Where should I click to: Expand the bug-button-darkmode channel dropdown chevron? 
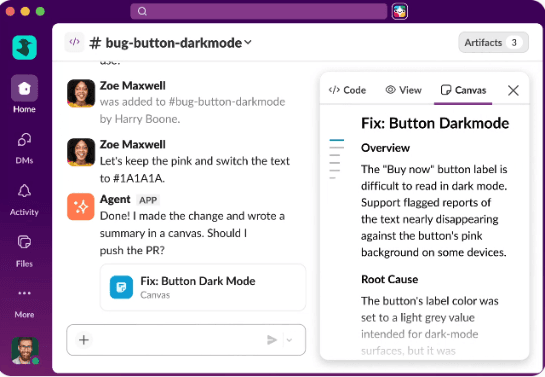pos(248,42)
